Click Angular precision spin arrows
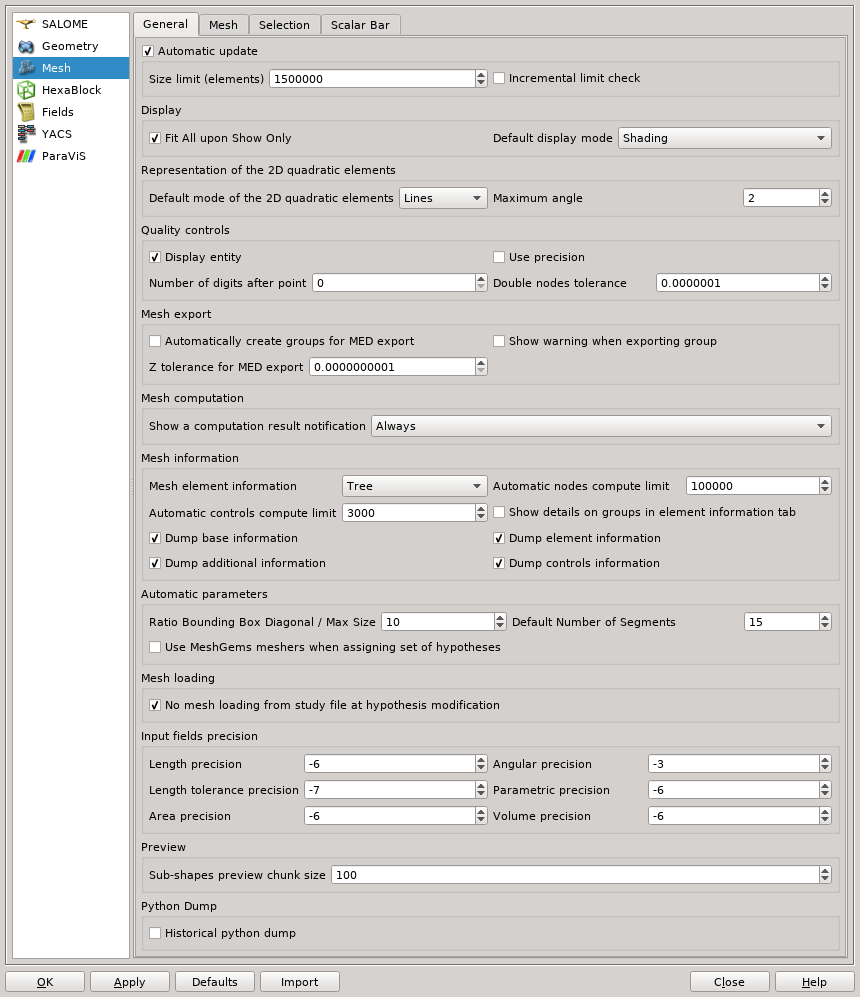This screenshot has width=860, height=997. point(825,764)
